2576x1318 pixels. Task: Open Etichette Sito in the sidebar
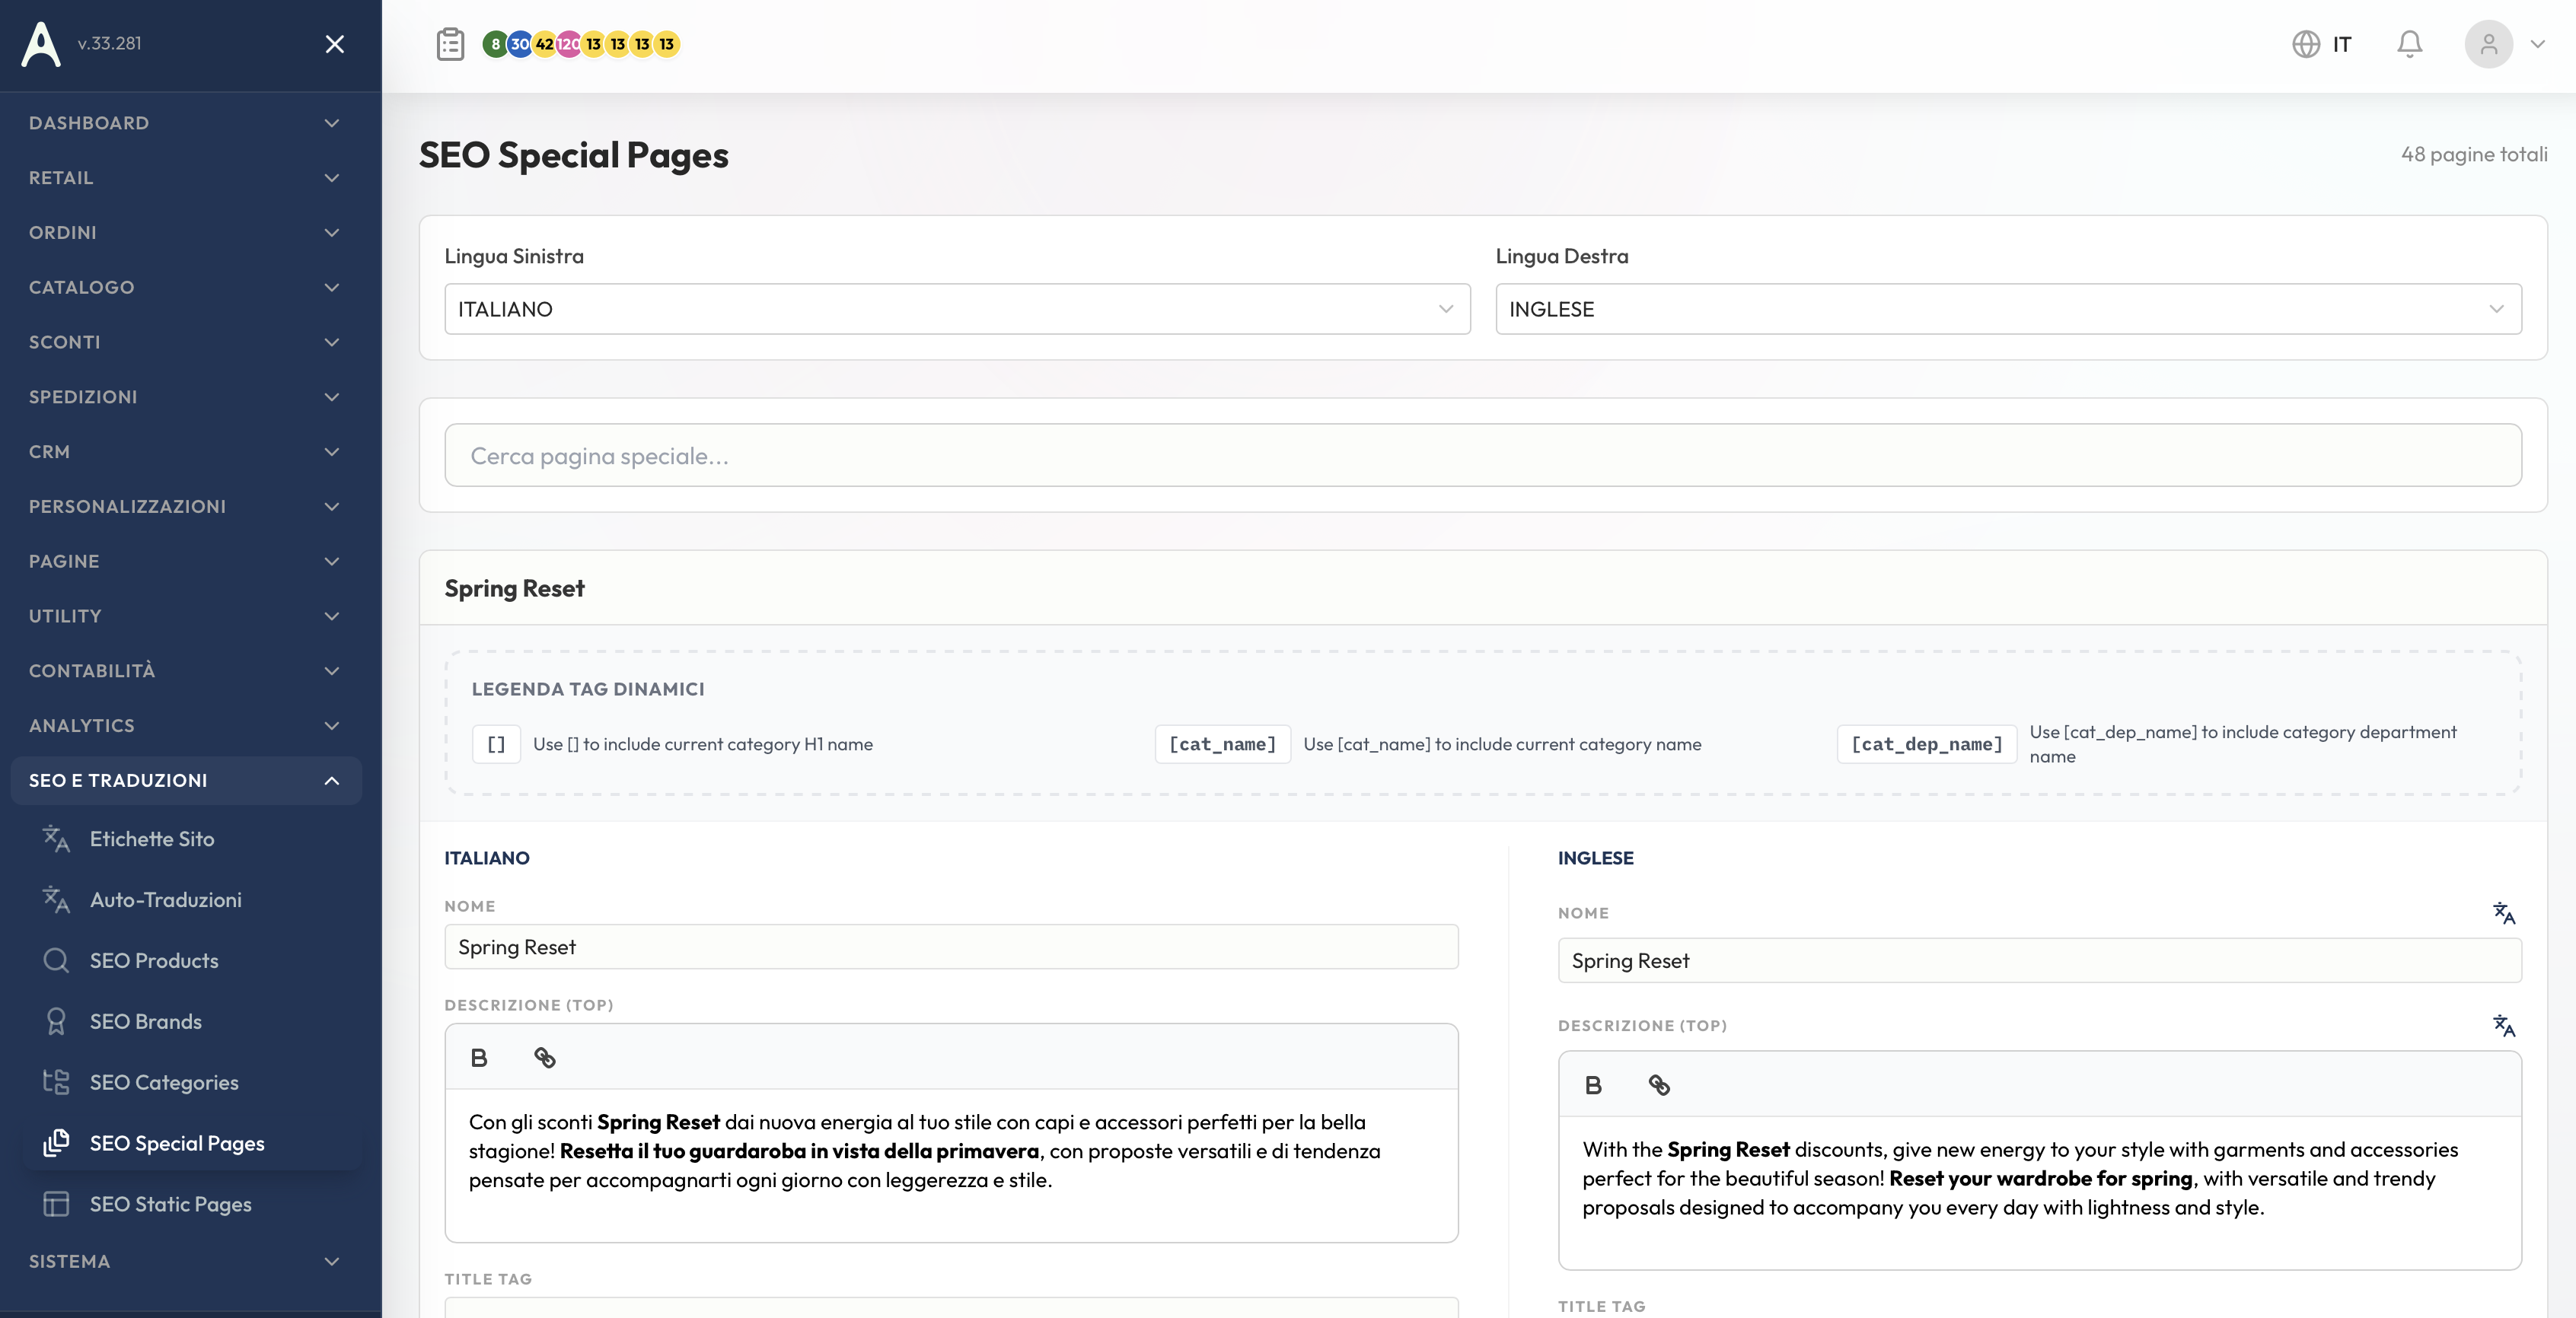tap(191, 840)
